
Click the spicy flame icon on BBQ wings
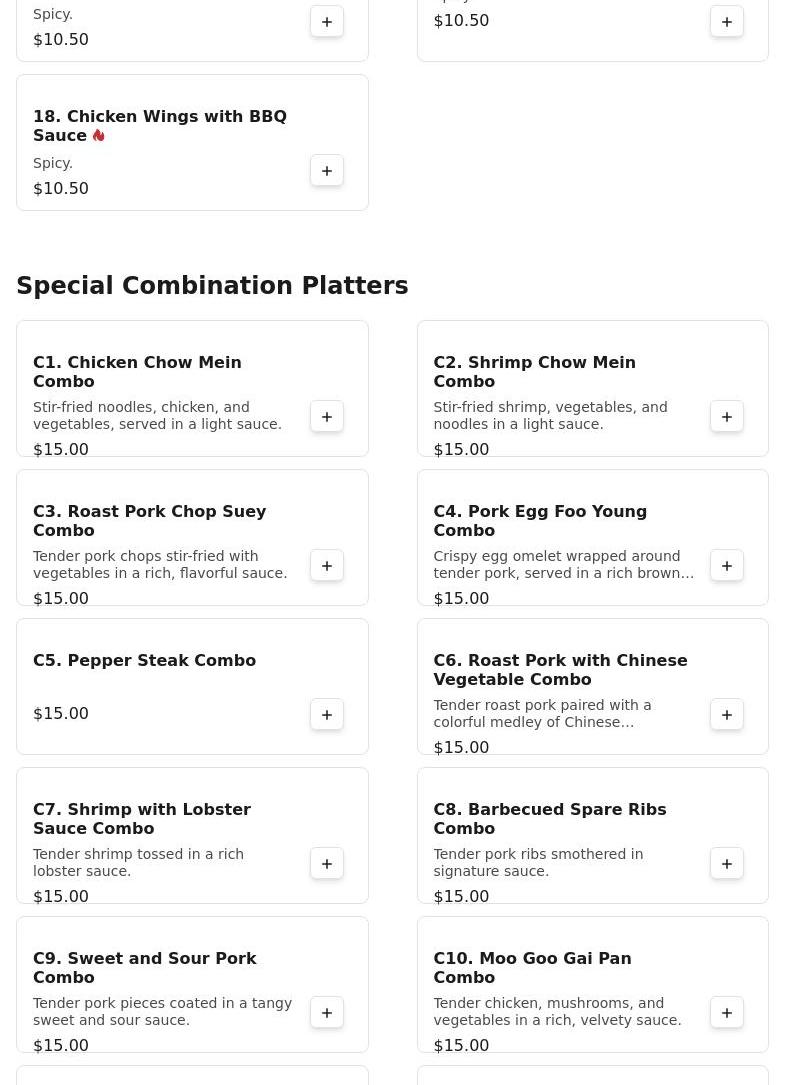point(99,135)
